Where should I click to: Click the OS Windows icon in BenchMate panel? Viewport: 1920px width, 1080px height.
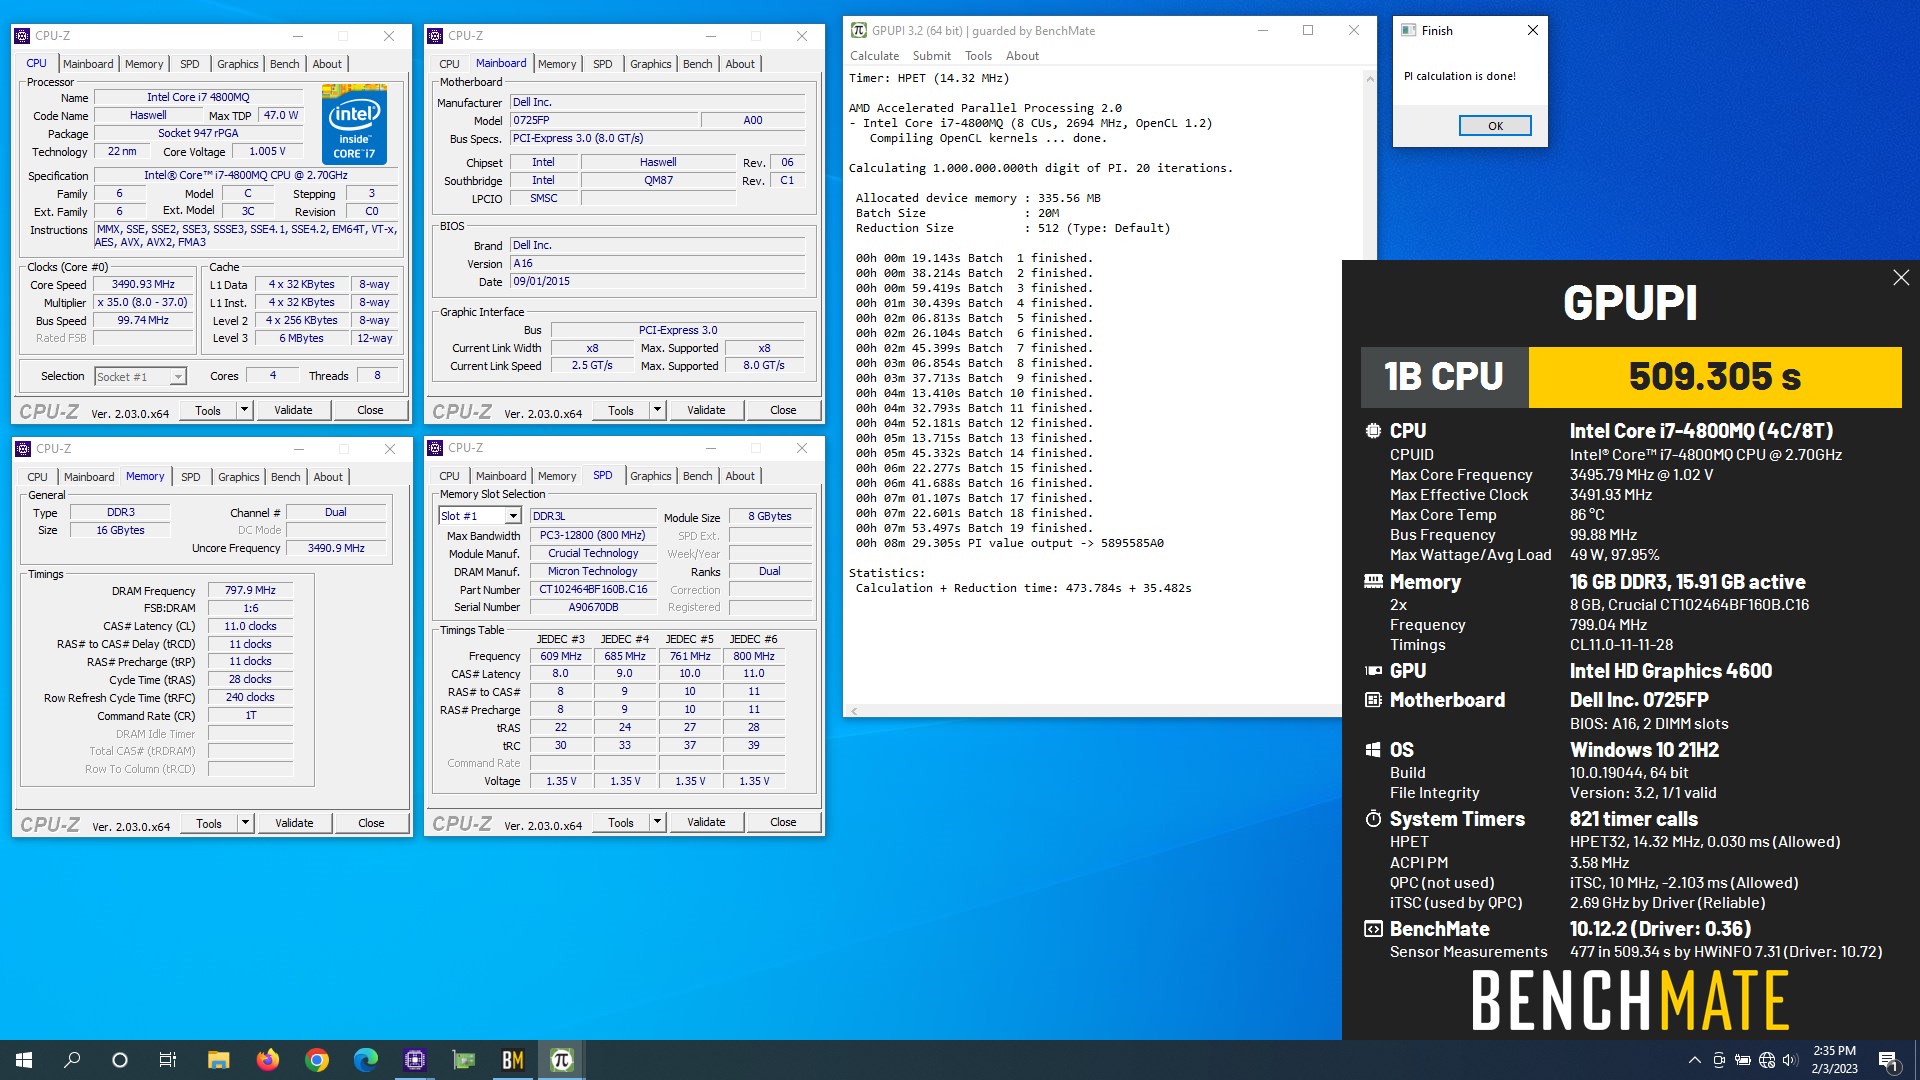(1373, 750)
